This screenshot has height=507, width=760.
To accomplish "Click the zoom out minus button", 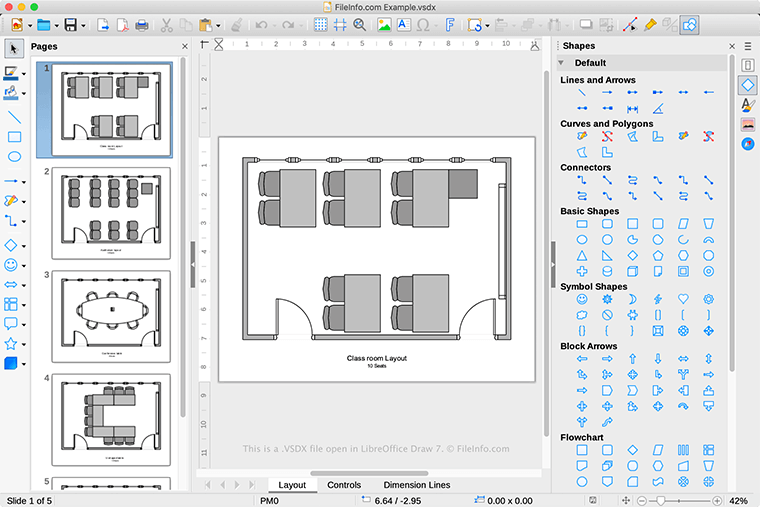I will (x=642, y=501).
